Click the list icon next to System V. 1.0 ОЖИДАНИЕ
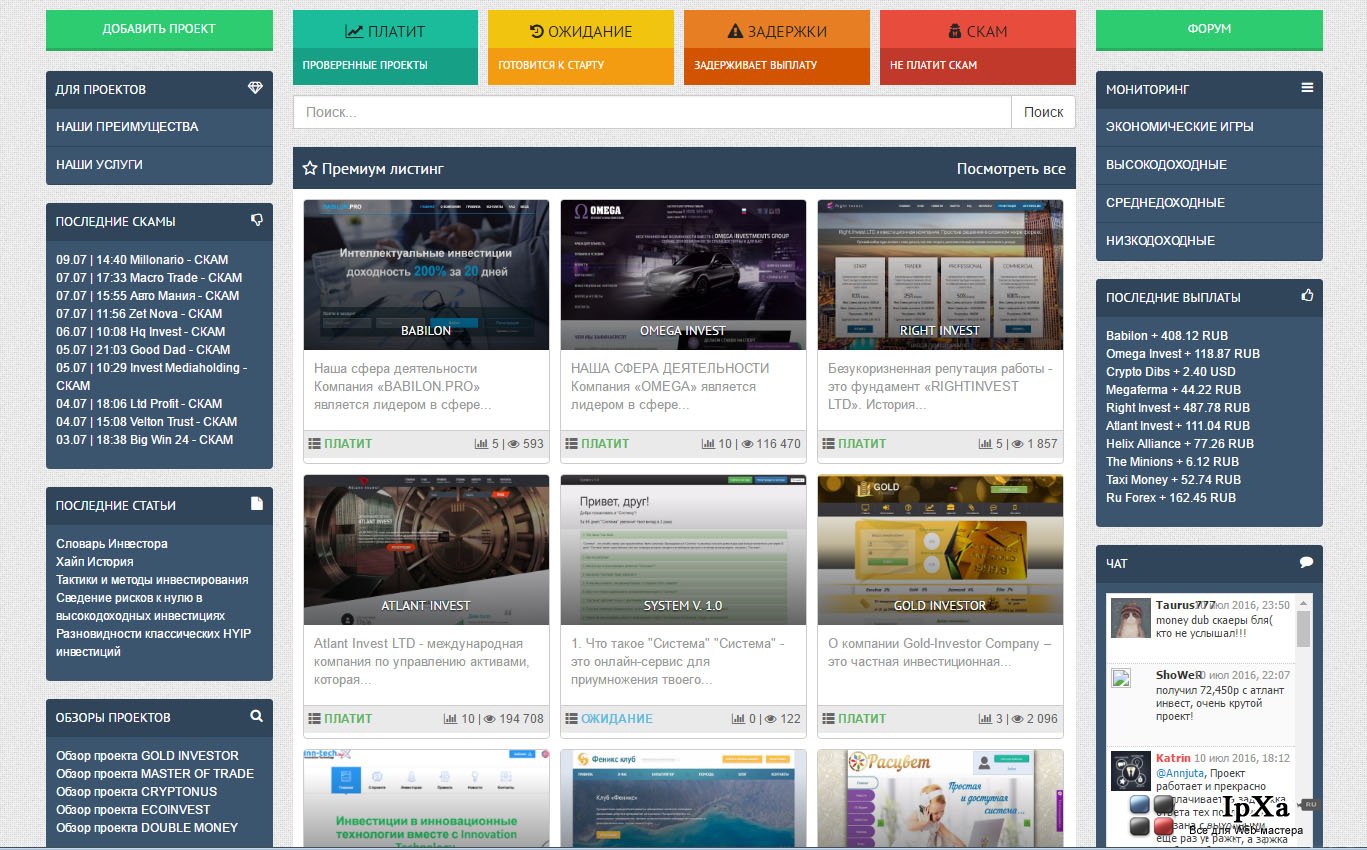This screenshot has height=850, width=1367. click(x=572, y=719)
